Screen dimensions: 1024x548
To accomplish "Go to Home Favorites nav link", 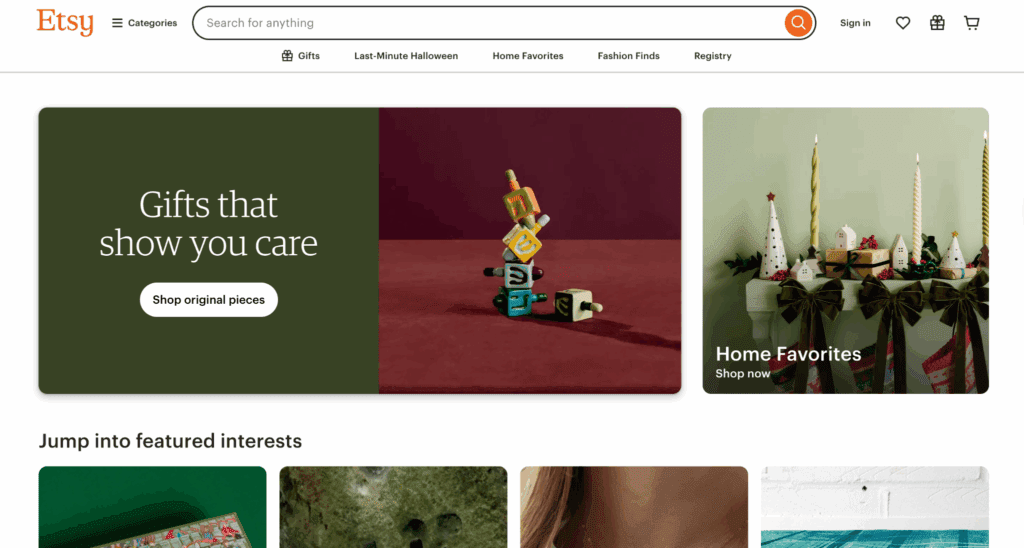I will coord(528,56).
